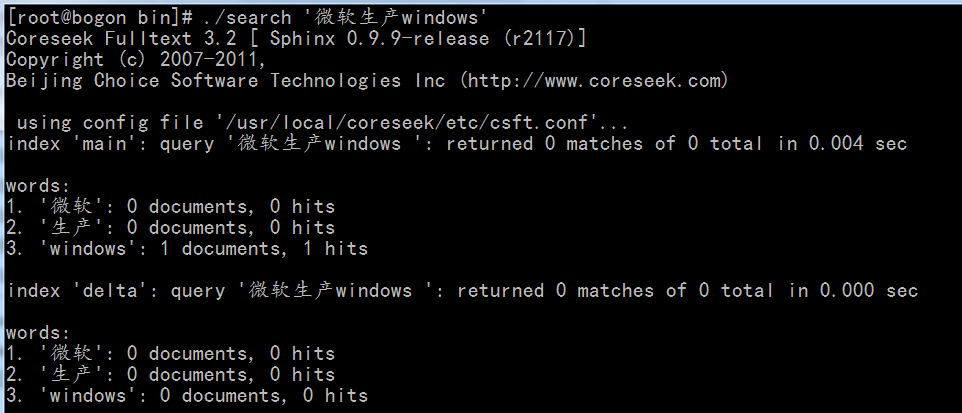Click the 'words:' label under the main index

(37, 186)
